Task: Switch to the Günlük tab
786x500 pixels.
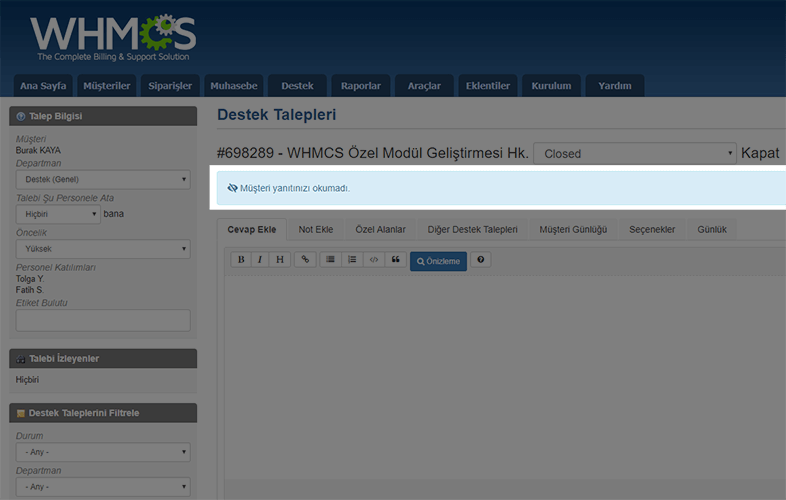Action: (x=712, y=230)
